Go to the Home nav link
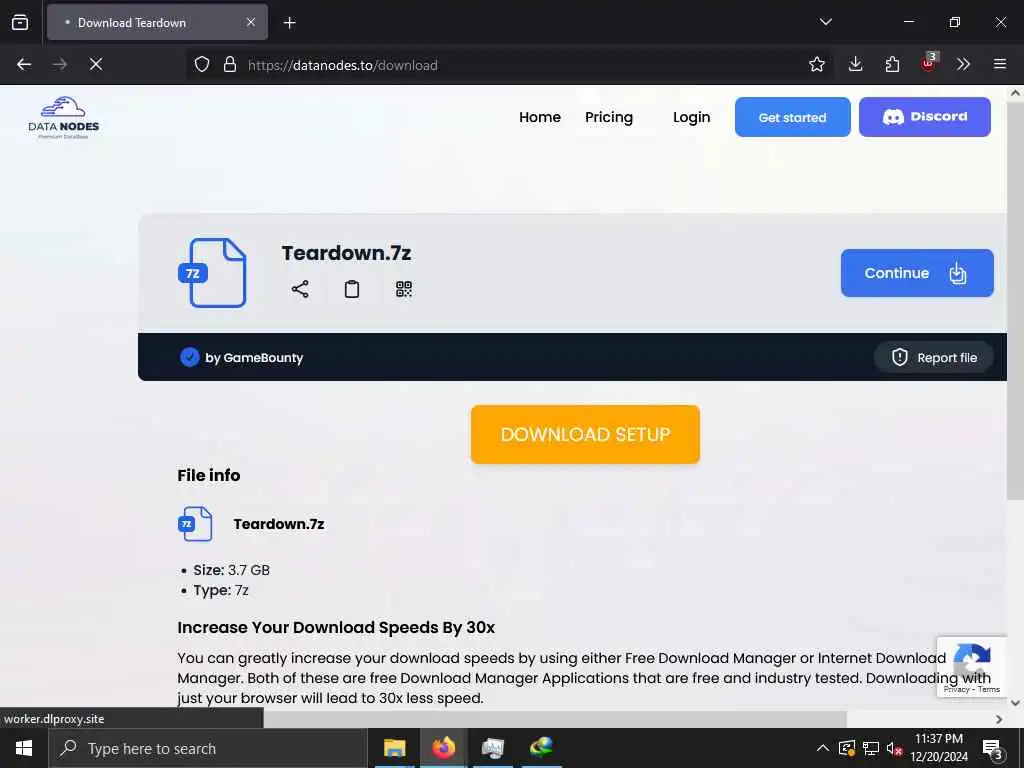1024x768 pixels. (x=539, y=117)
